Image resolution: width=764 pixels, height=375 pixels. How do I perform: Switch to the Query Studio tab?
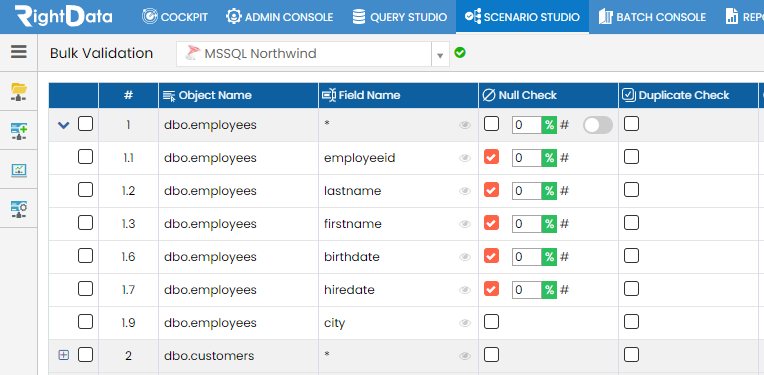(x=400, y=17)
